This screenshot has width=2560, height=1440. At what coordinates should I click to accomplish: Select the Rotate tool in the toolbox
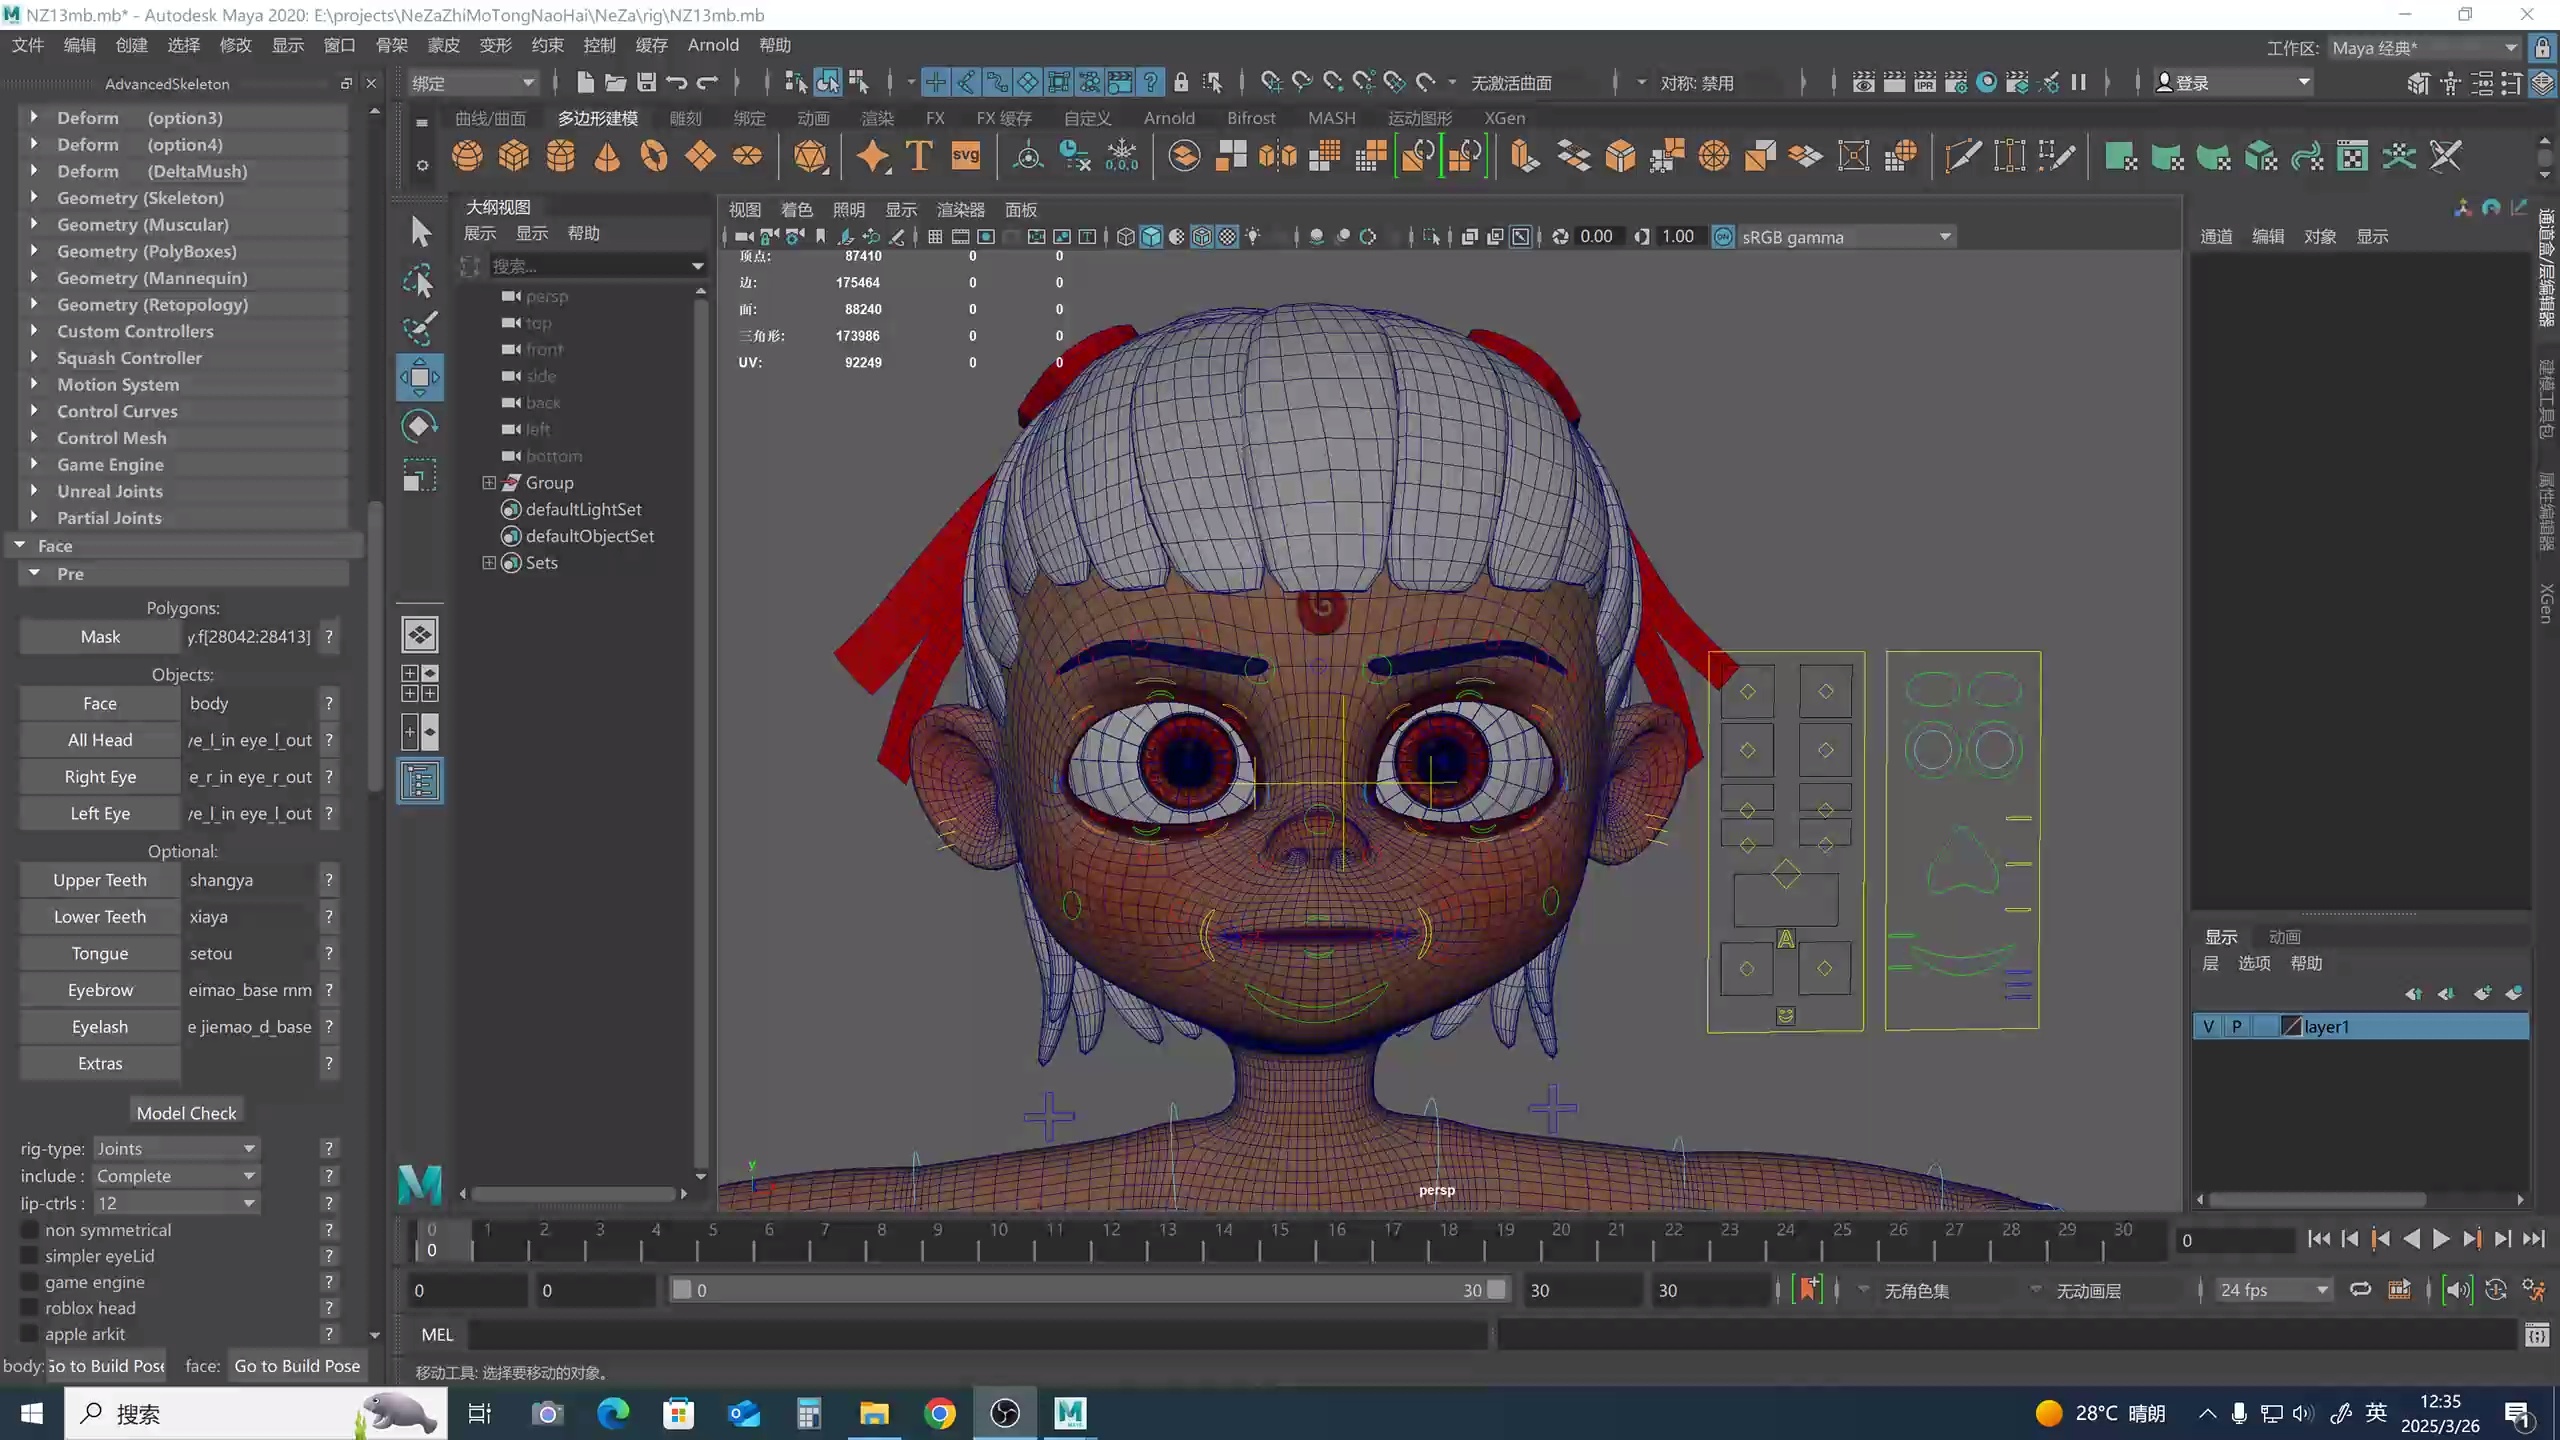[420, 425]
